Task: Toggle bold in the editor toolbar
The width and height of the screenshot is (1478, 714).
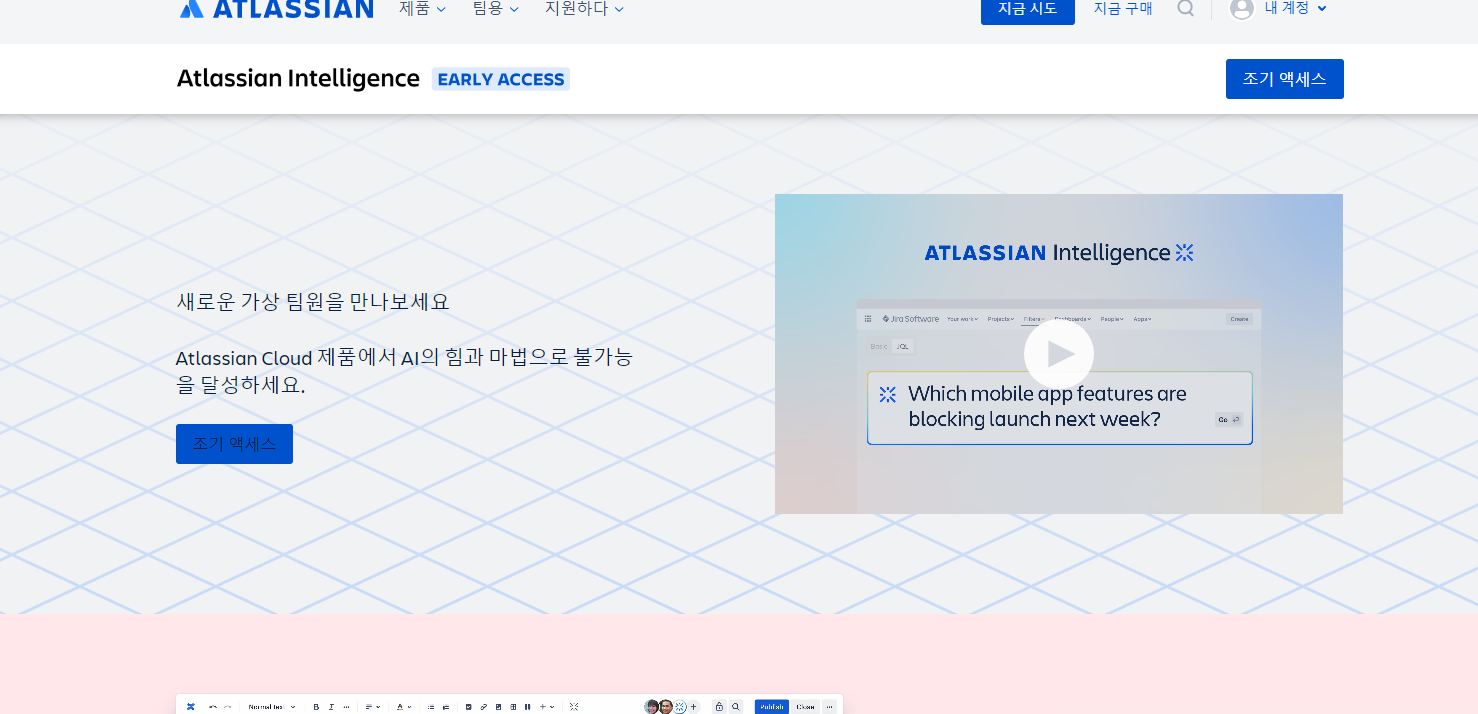Action: click(316, 707)
